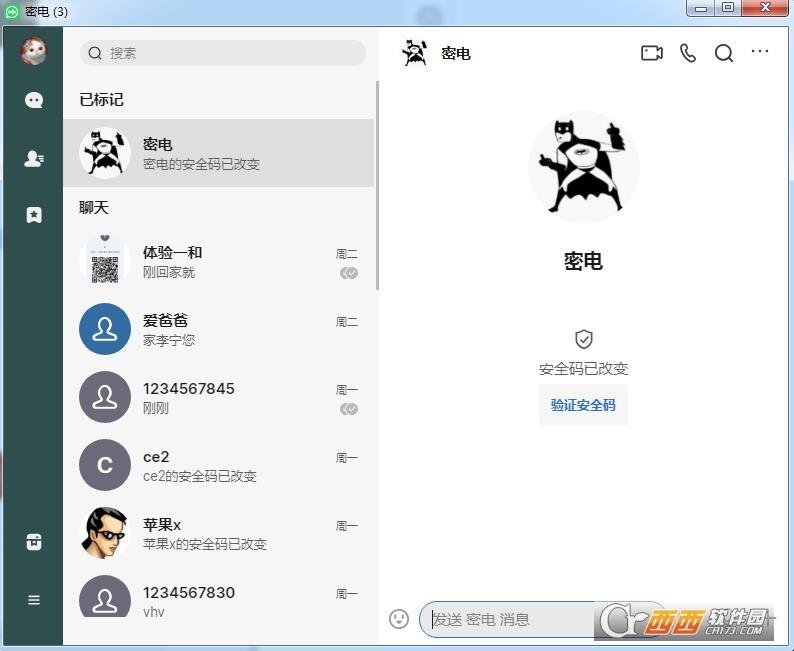
Task: Start a voice call with 密电
Action: (x=688, y=53)
